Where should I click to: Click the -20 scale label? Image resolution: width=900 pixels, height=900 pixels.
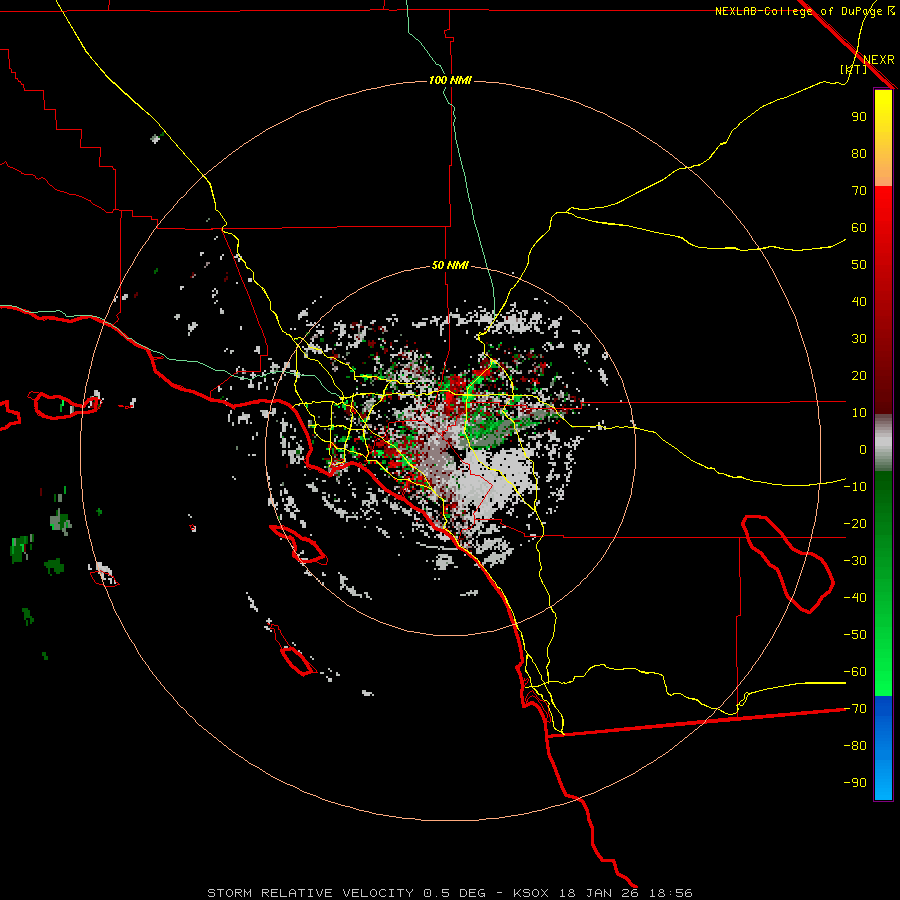coord(855,524)
